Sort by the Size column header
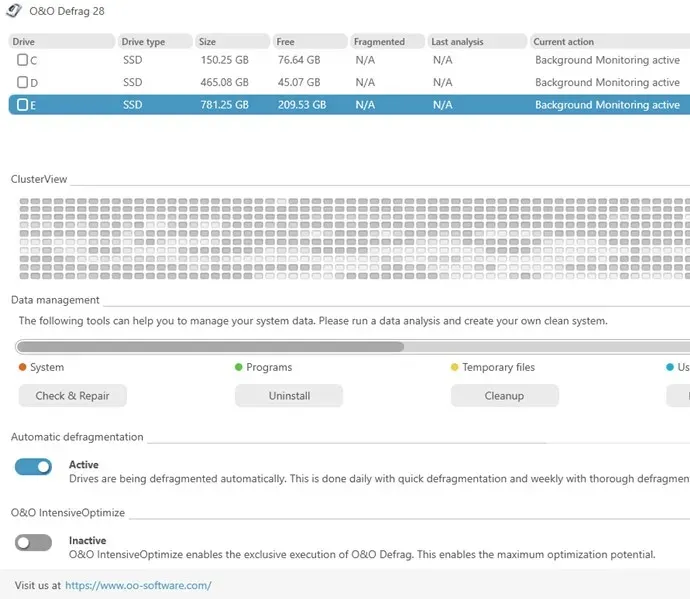The width and height of the screenshot is (690, 599). tap(232, 41)
